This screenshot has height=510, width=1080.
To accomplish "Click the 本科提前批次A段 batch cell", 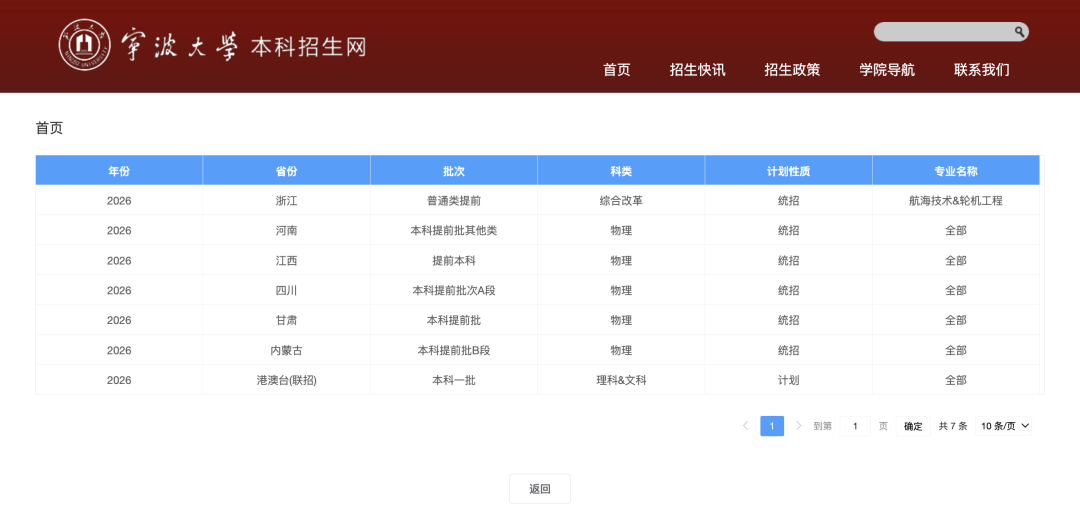I will 454,290.
